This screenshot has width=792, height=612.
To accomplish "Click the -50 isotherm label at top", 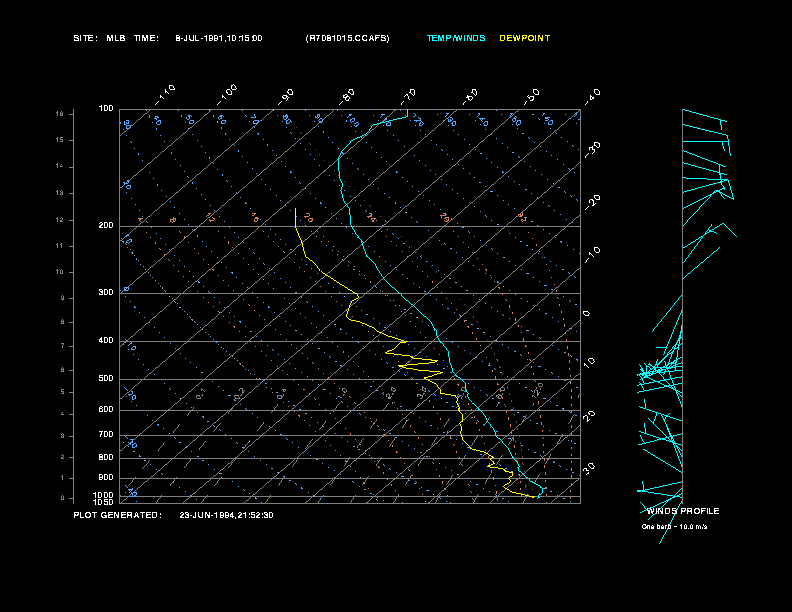I will coord(531,97).
